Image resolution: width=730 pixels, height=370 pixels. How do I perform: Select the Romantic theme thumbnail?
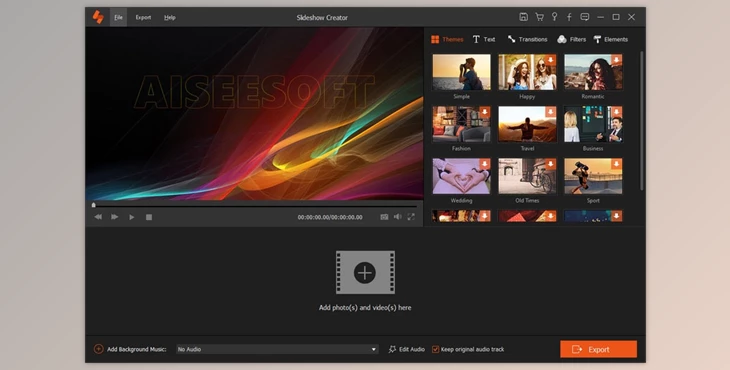(593, 72)
